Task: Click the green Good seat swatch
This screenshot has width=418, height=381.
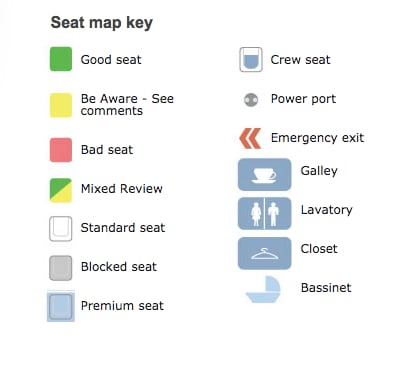Action: coord(61,59)
